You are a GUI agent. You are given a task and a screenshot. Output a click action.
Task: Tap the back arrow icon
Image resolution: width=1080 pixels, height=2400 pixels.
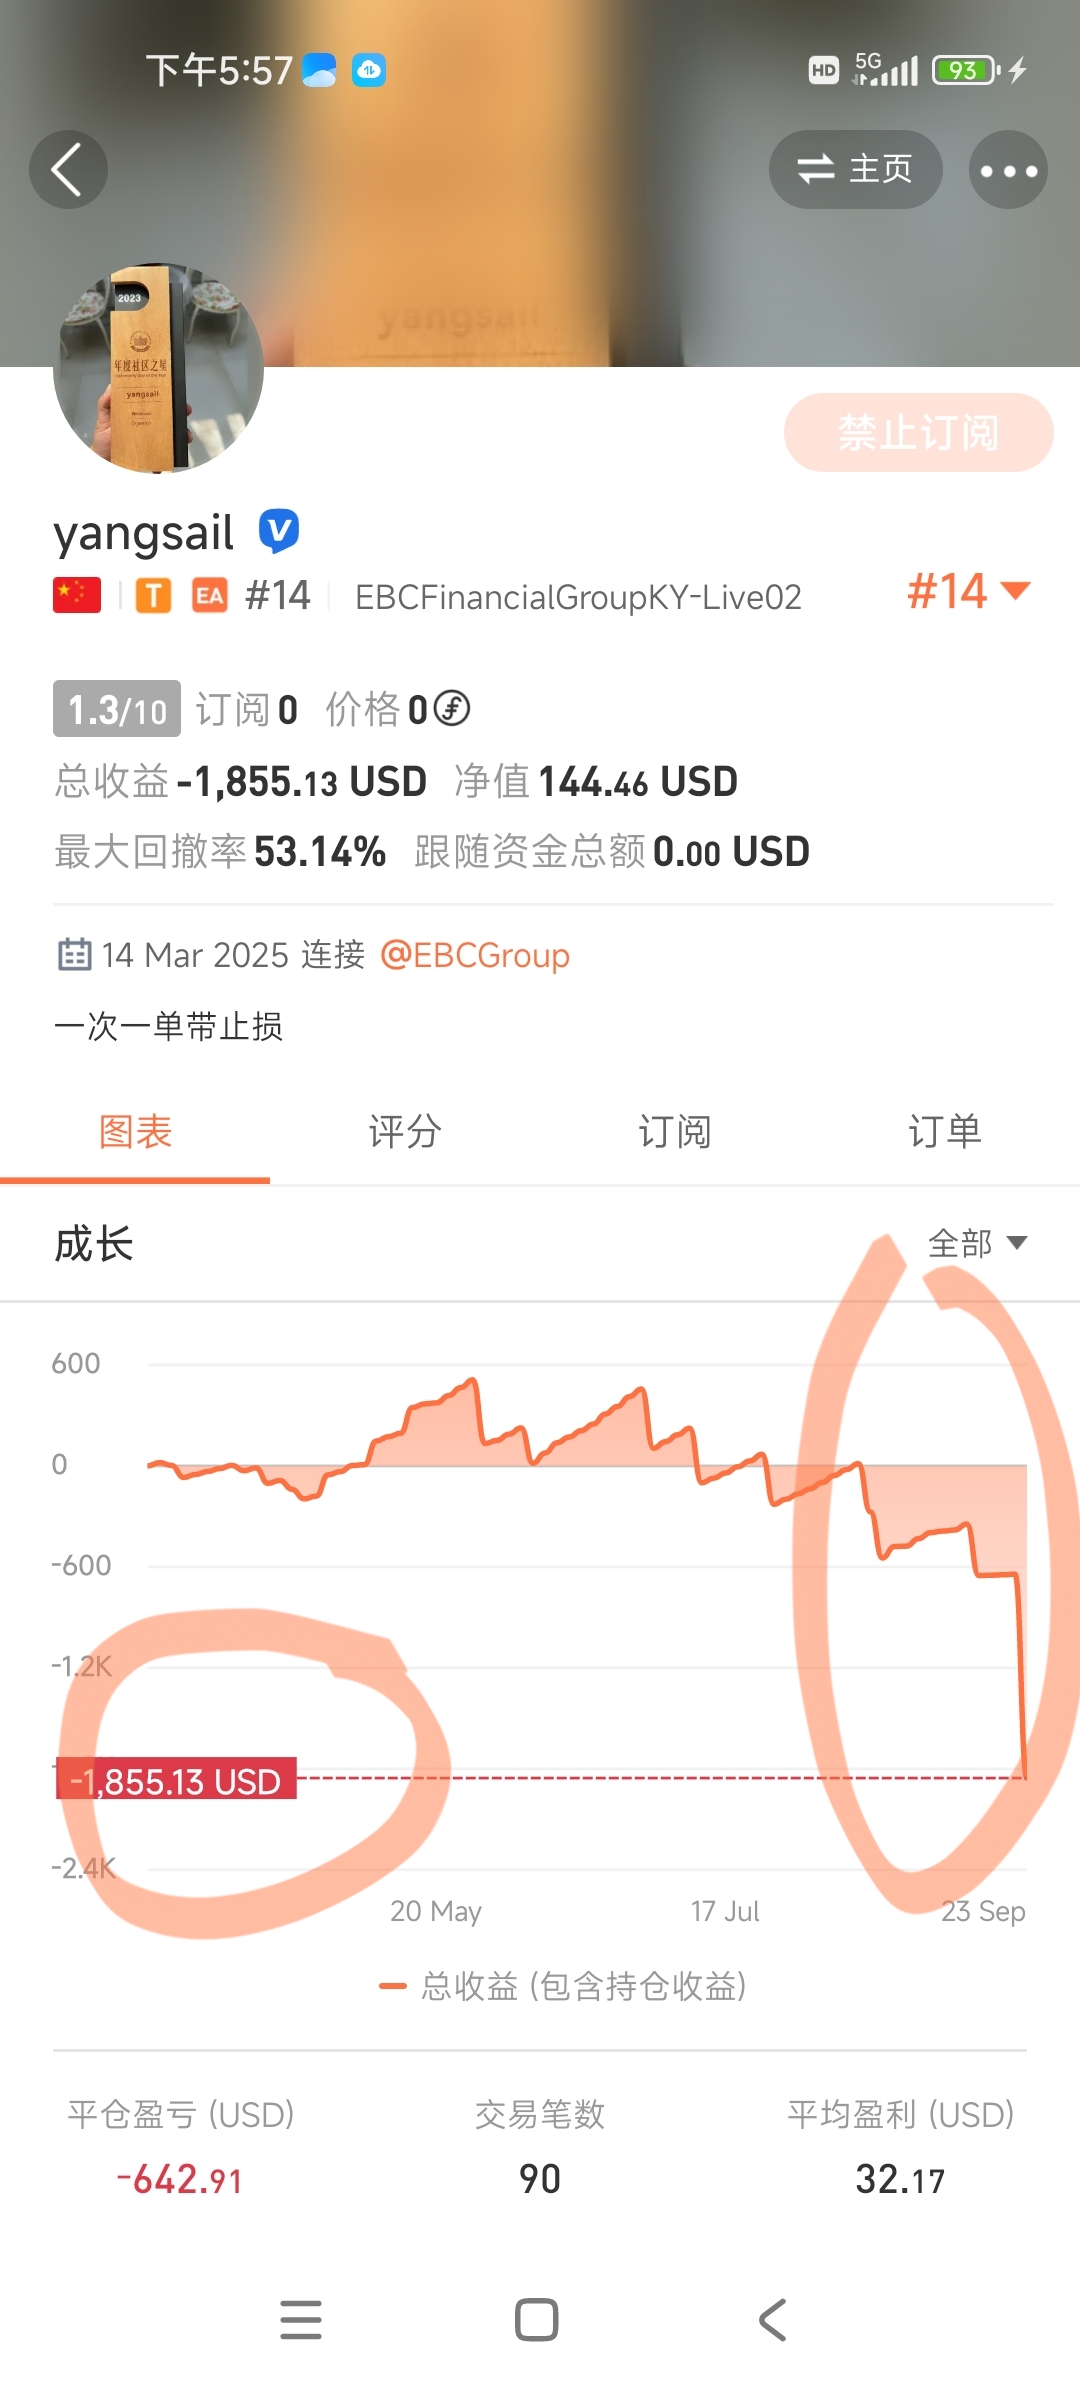(x=68, y=170)
